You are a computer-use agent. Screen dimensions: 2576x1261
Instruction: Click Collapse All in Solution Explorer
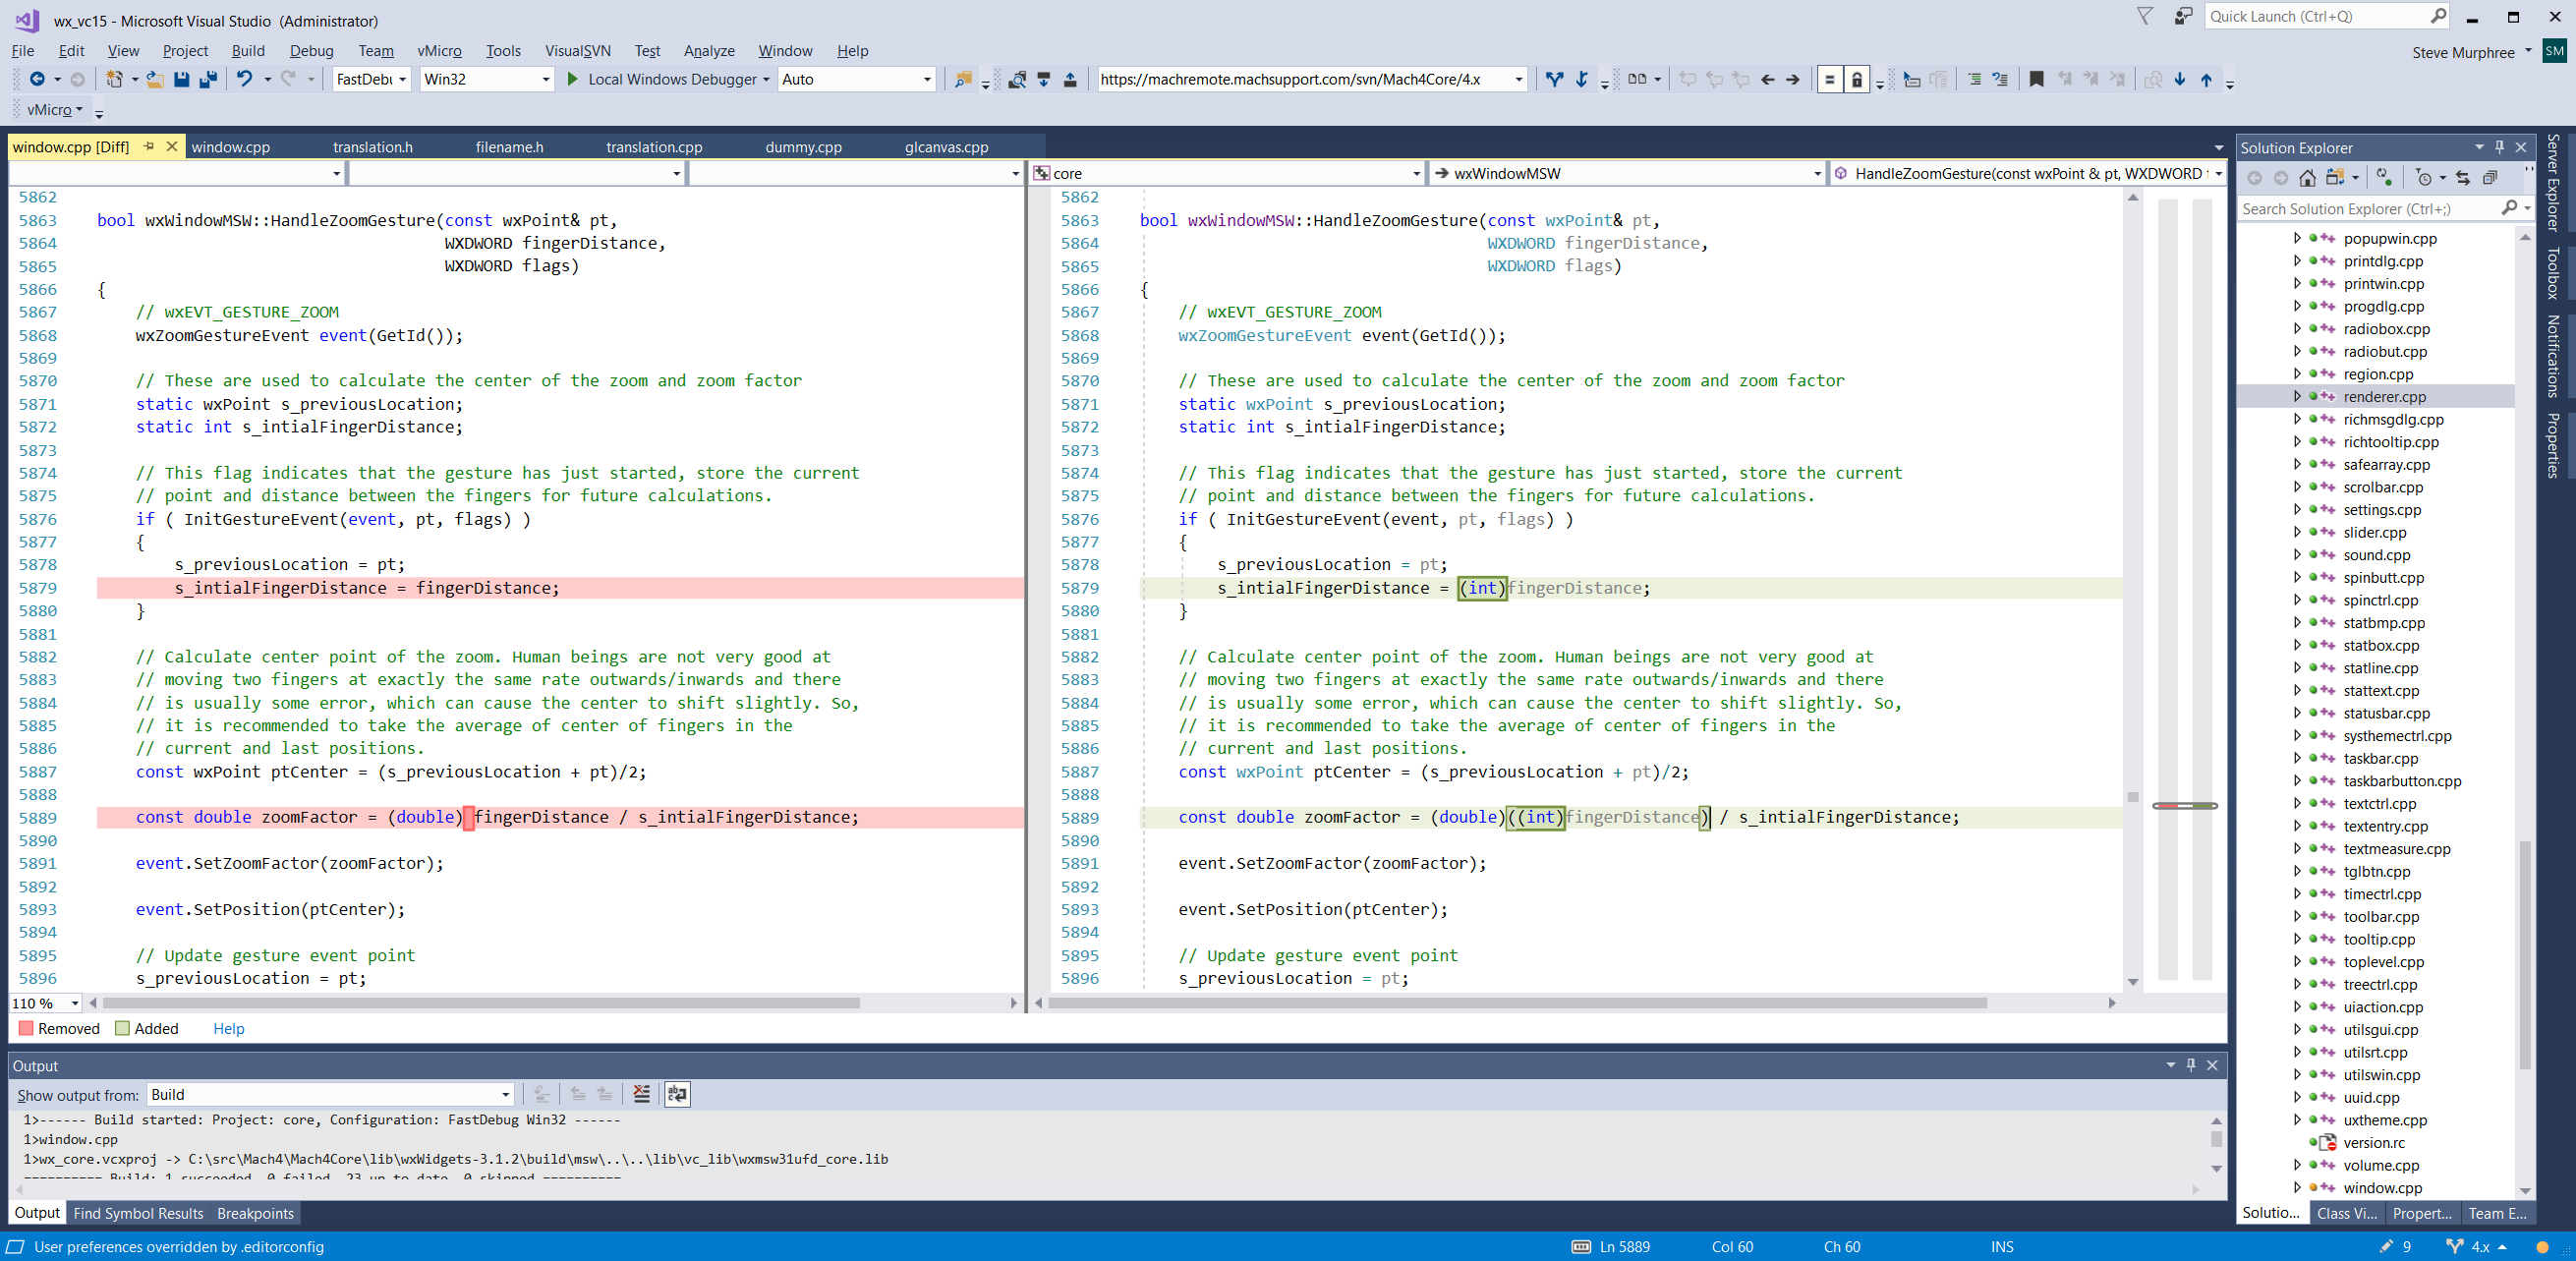point(2490,178)
